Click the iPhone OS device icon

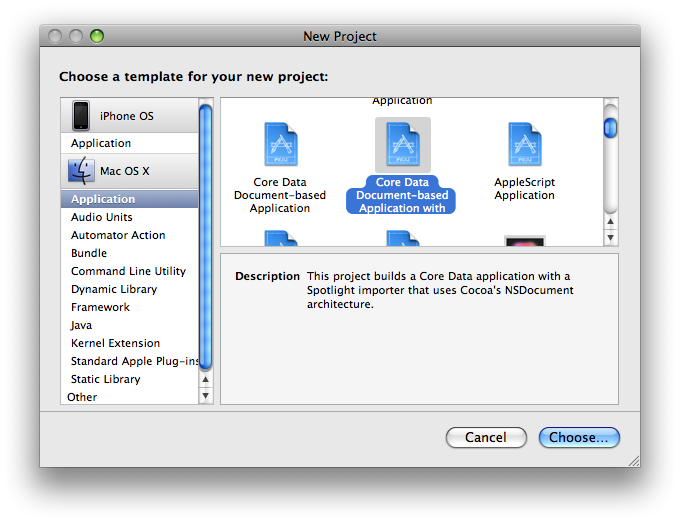[x=81, y=115]
